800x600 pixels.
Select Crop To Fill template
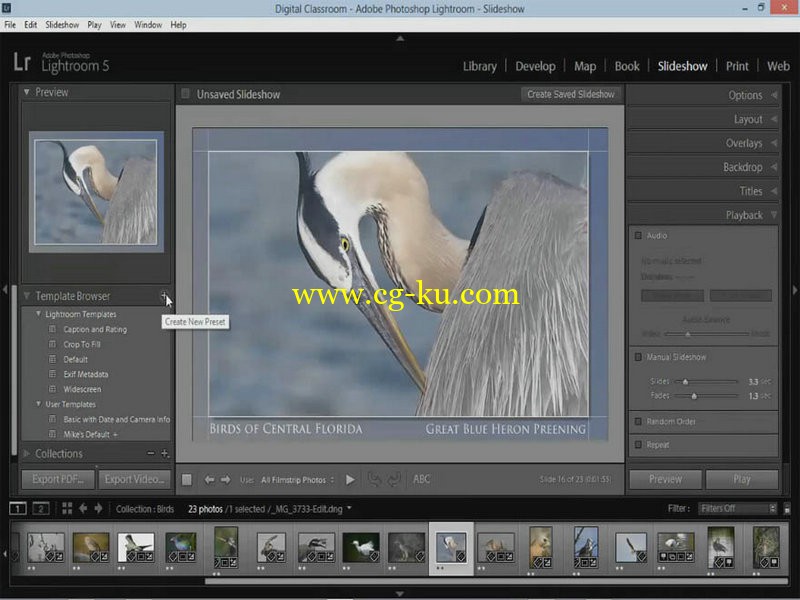point(82,344)
